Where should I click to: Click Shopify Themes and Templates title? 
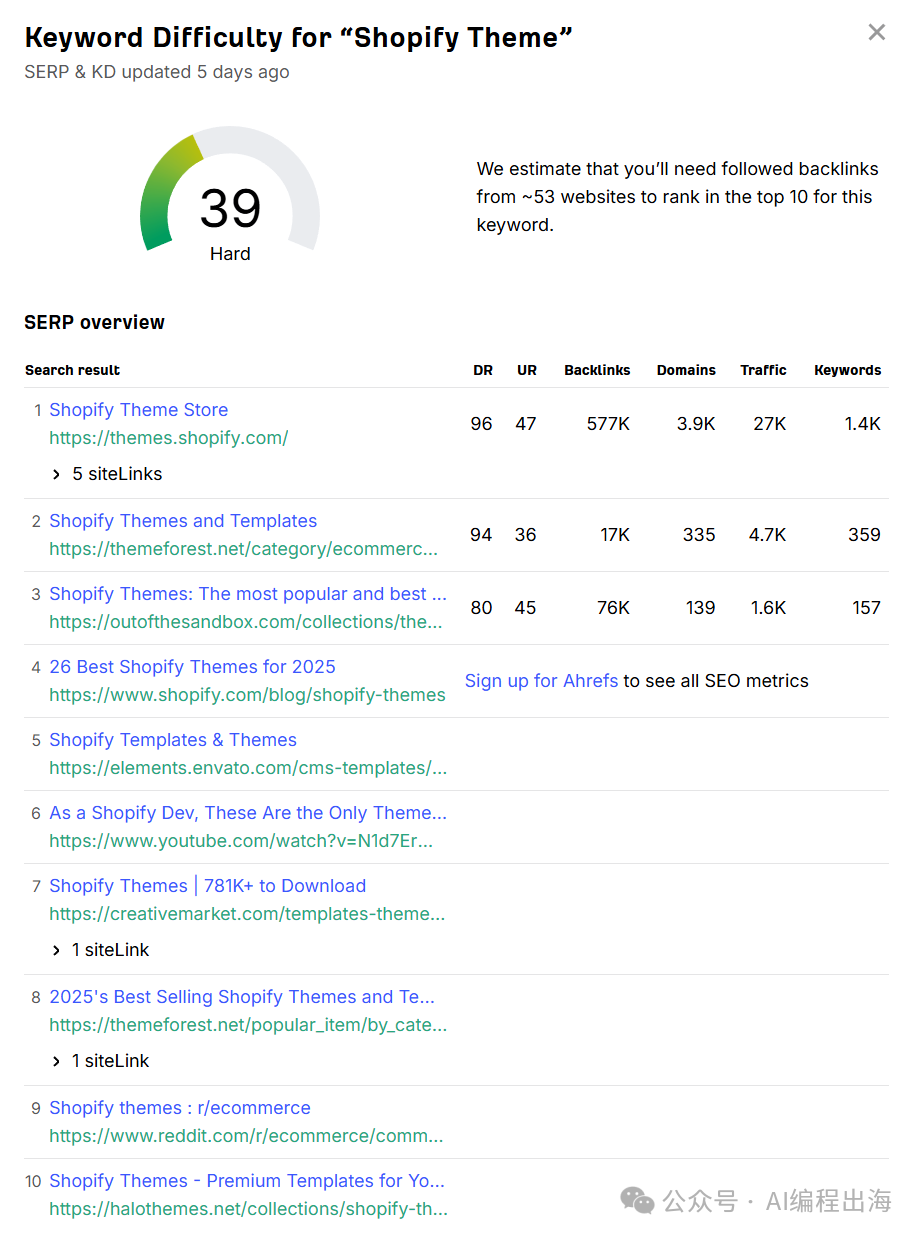point(183,521)
